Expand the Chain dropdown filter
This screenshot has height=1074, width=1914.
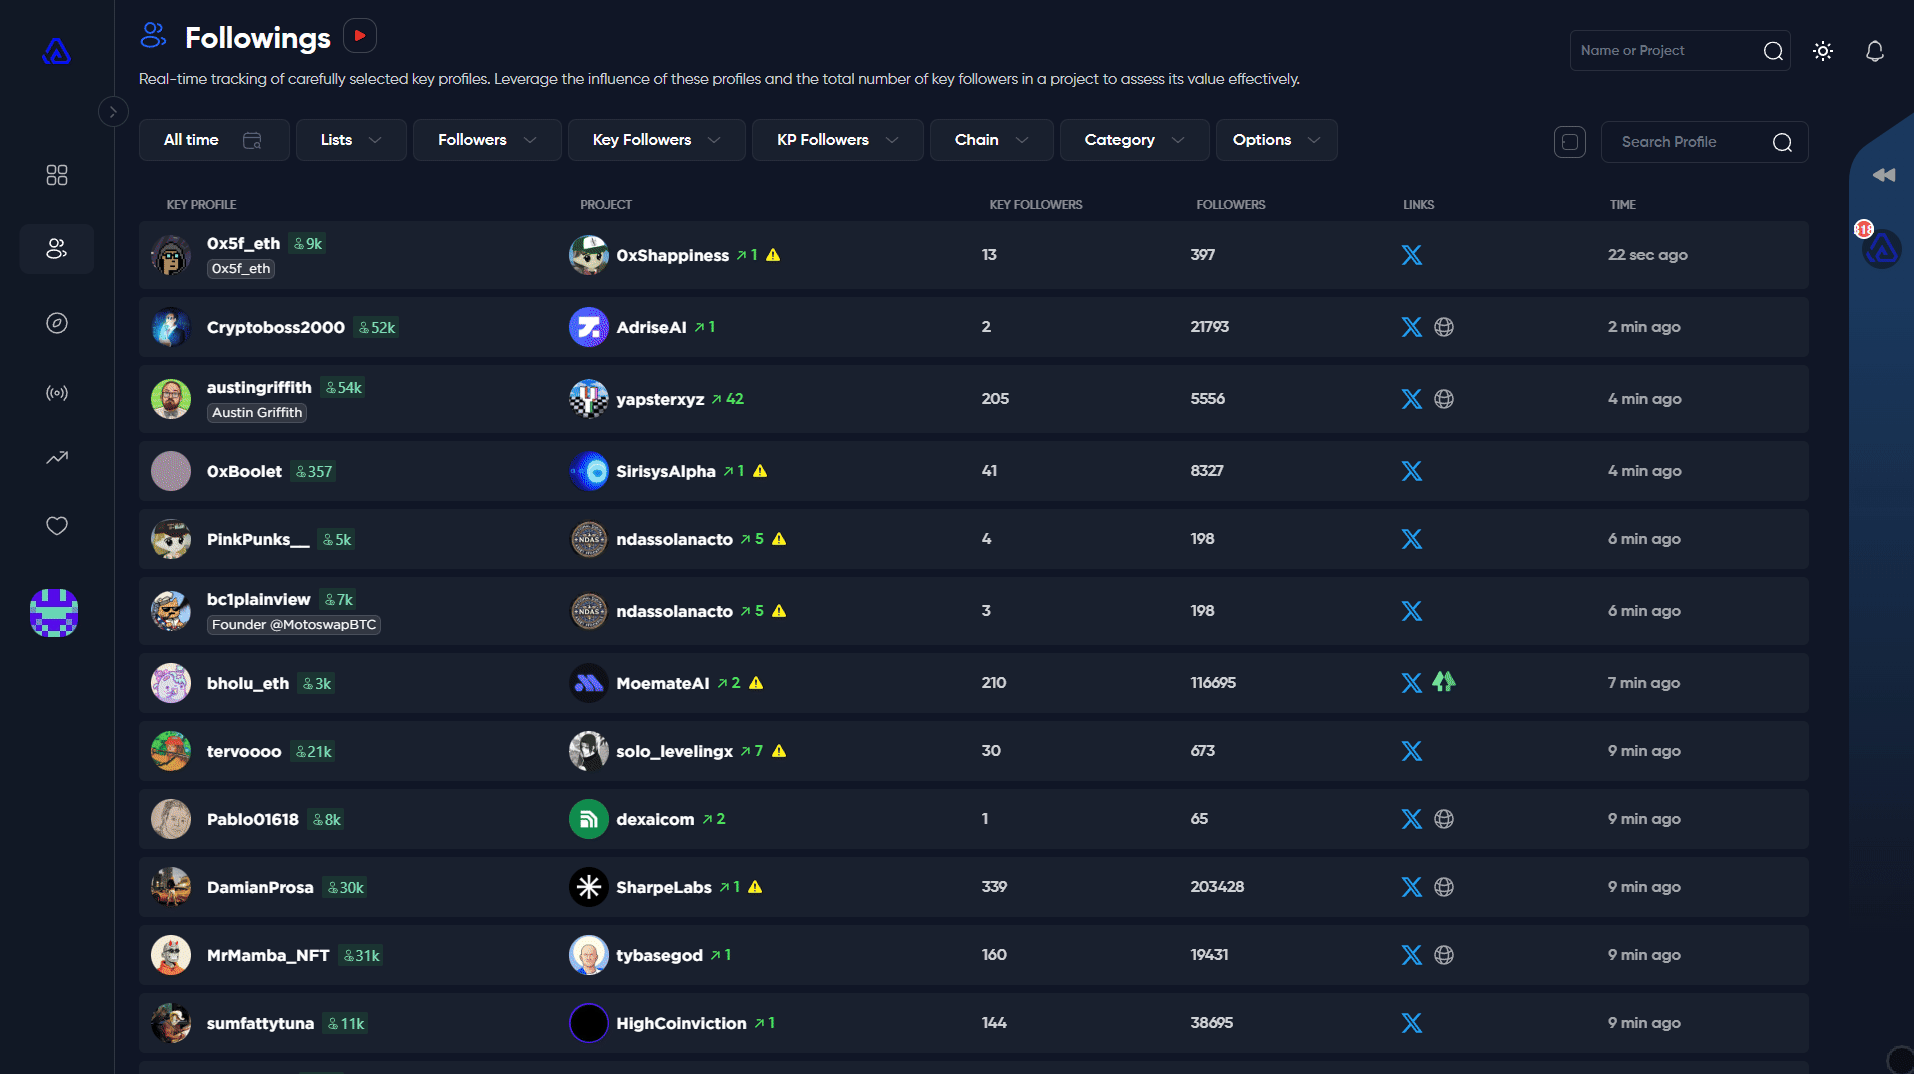tap(991, 140)
